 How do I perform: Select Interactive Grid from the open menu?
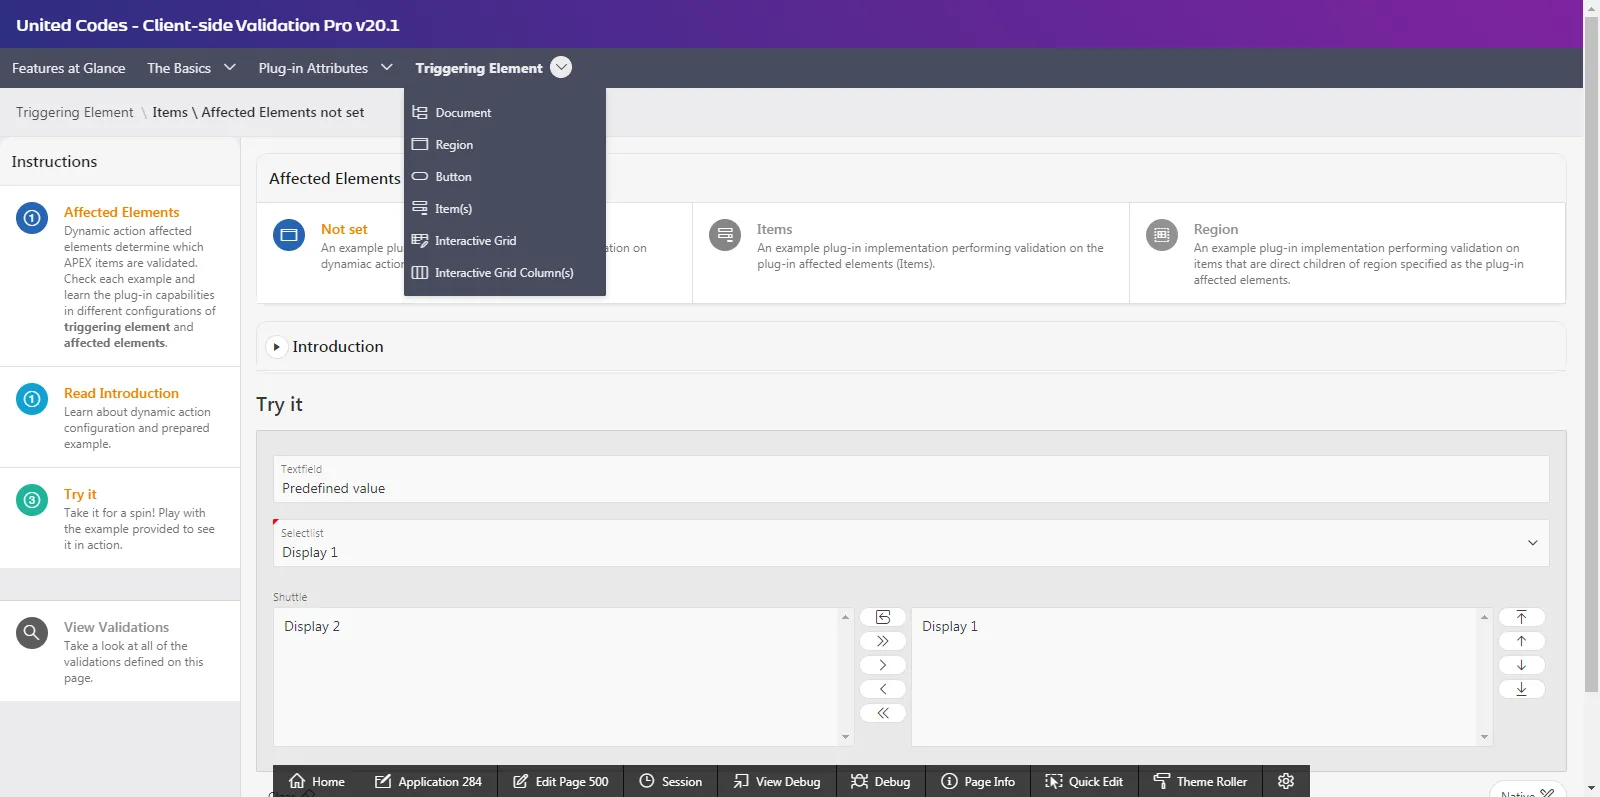475,241
